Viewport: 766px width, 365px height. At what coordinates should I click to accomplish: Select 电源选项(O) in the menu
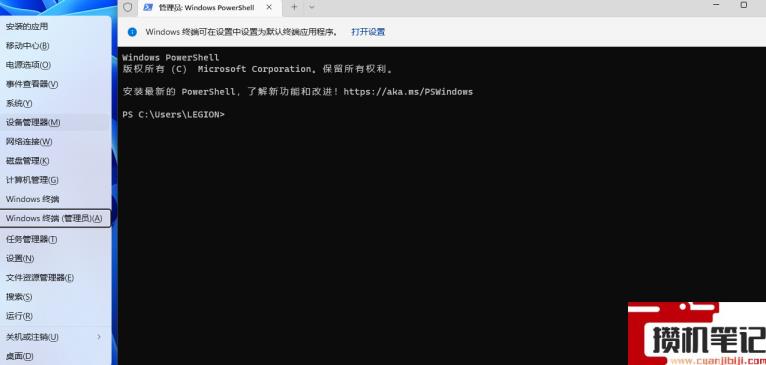coord(55,64)
